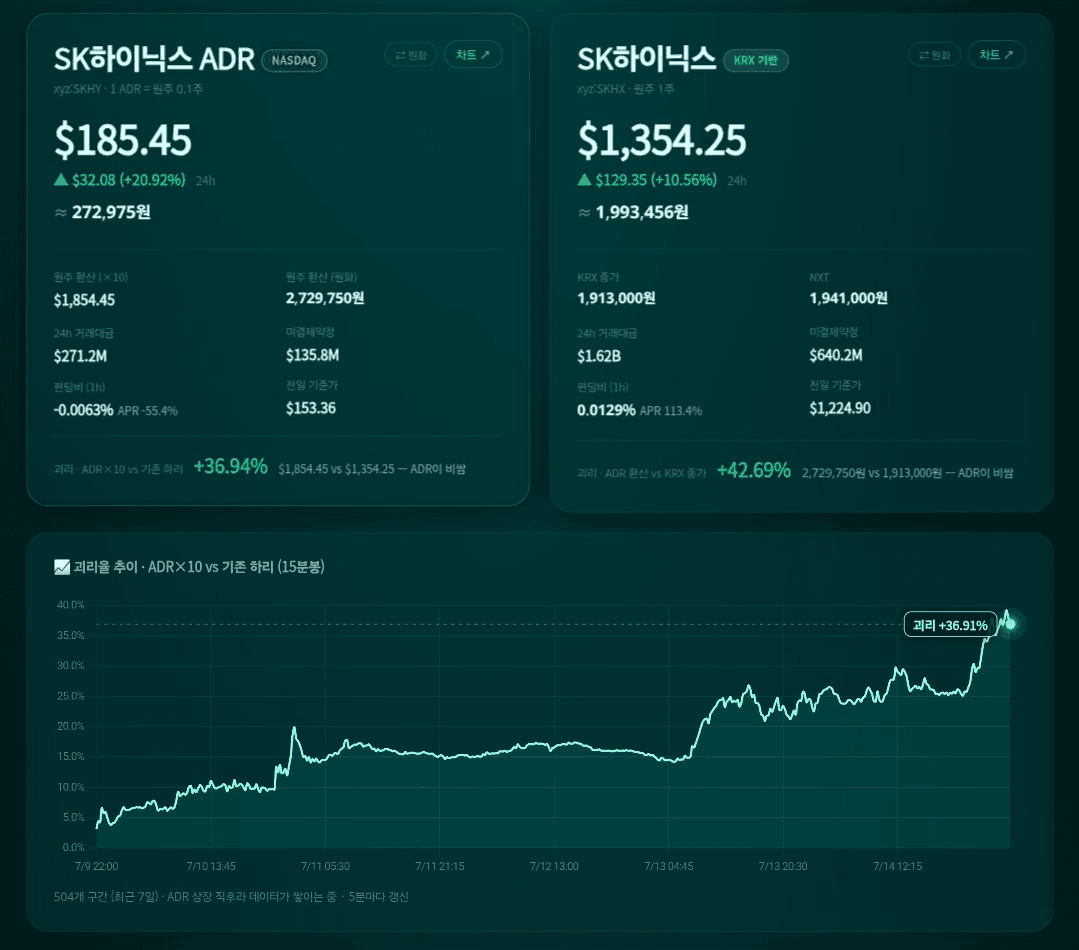This screenshot has width=1079, height=950.
Task: Select the 괴리 +36.91% chart tooltip label
Action: (x=950, y=625)
